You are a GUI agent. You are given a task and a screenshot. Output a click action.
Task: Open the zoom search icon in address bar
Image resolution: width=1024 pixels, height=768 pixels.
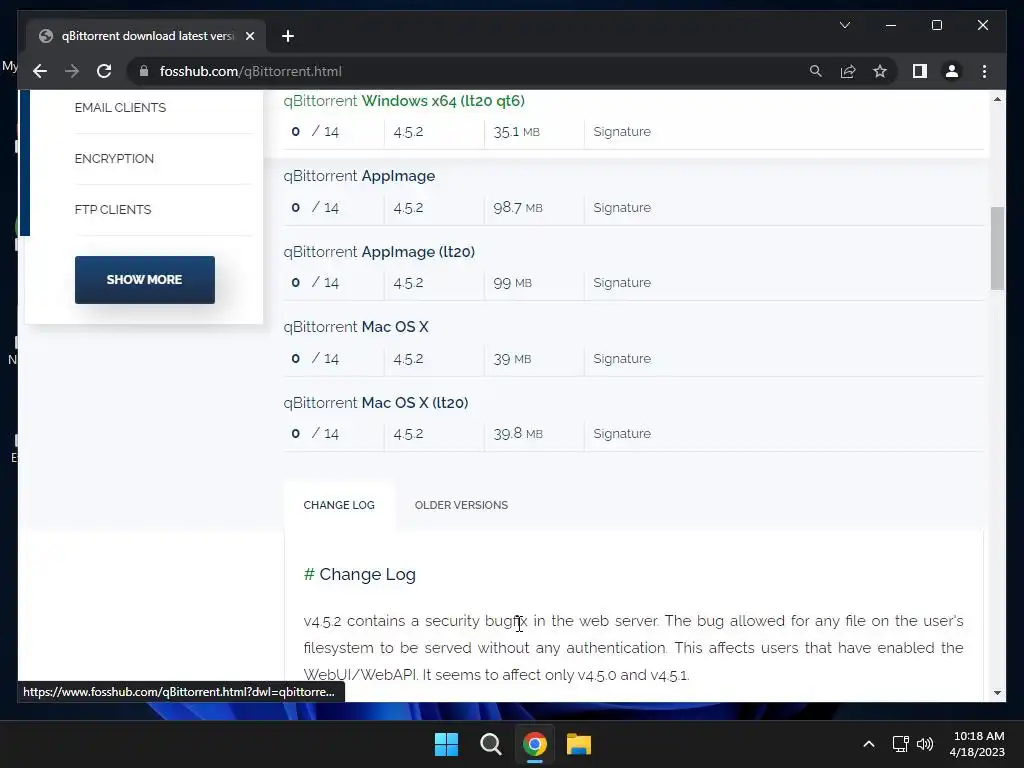point(816,71)
